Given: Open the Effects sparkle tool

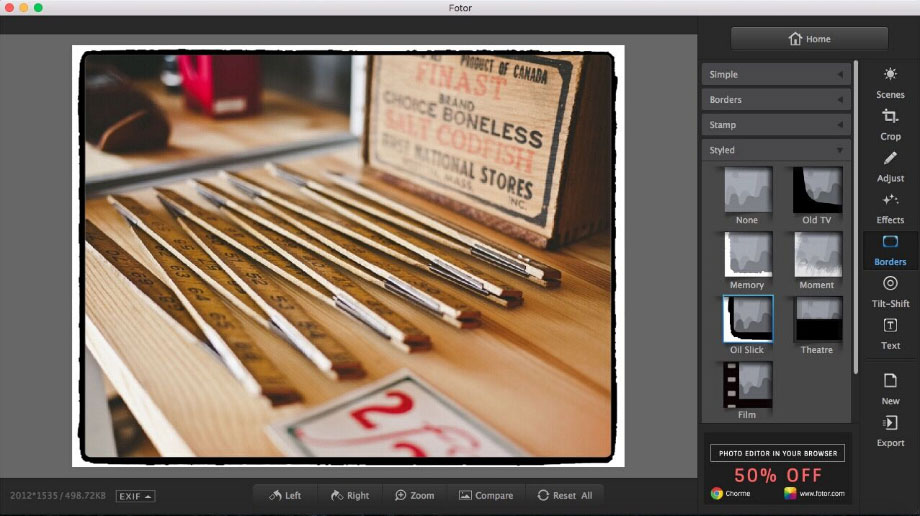Looking at the screenshot, I should point(889,208).
